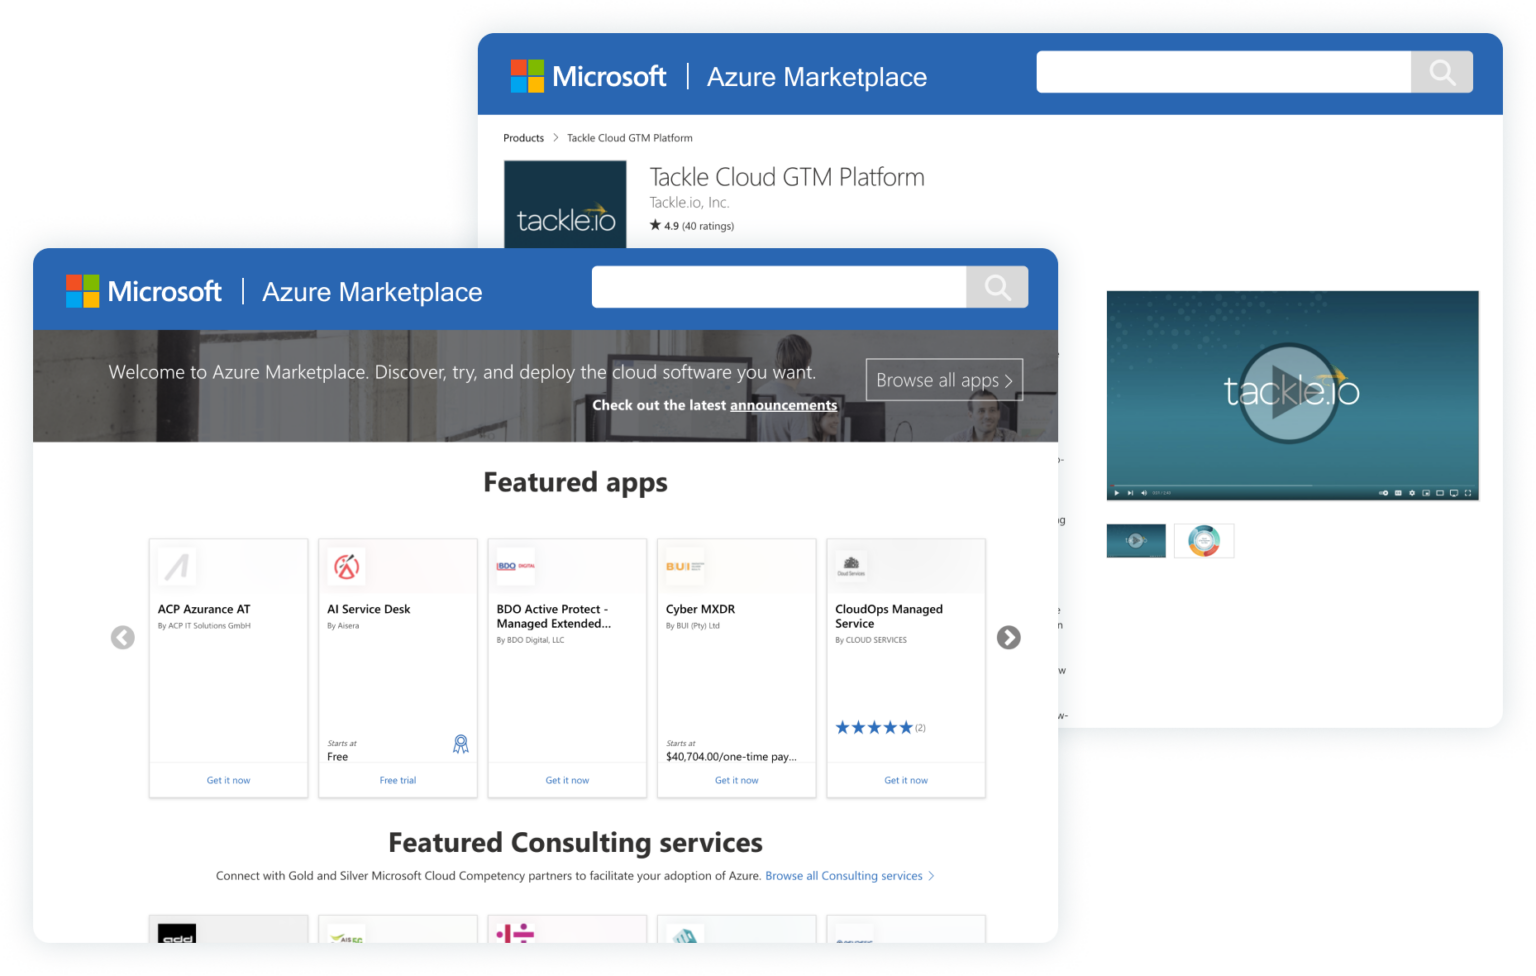Screen dimensions: 1536x976
Task: Open video settings gear icon
Action: pos(1412,493)
